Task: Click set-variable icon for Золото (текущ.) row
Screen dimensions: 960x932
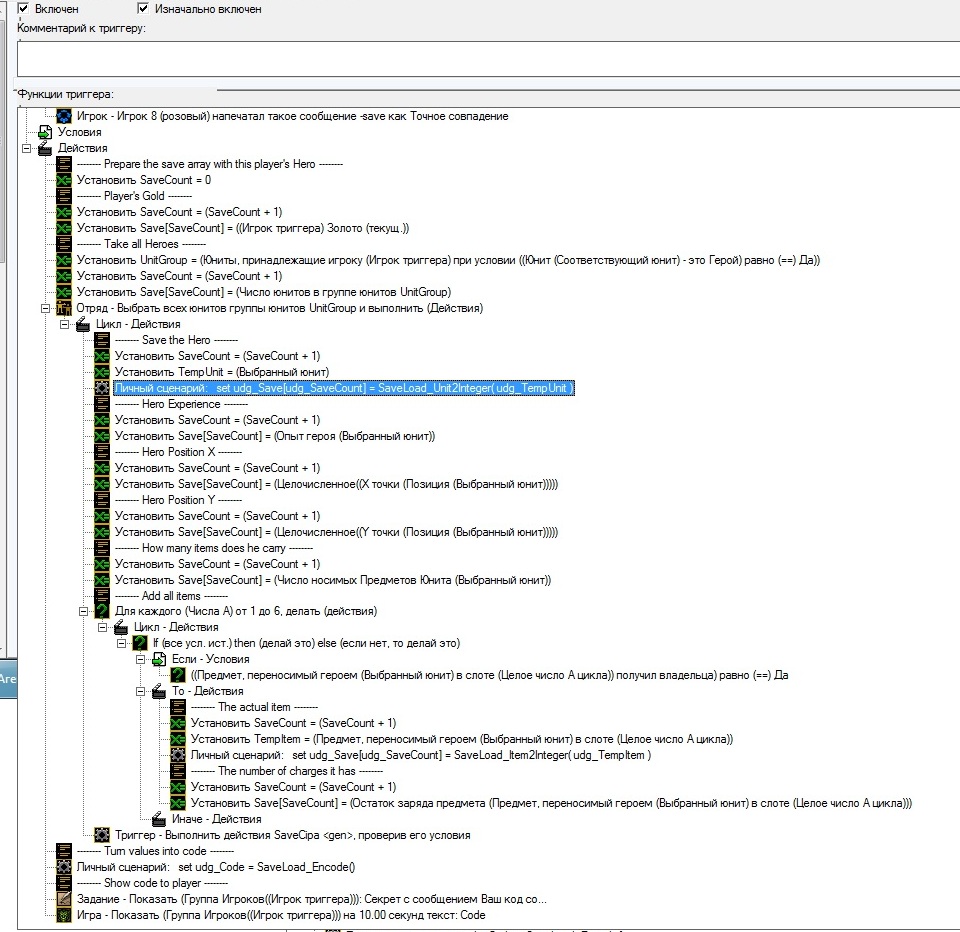Action: [64, 228]
